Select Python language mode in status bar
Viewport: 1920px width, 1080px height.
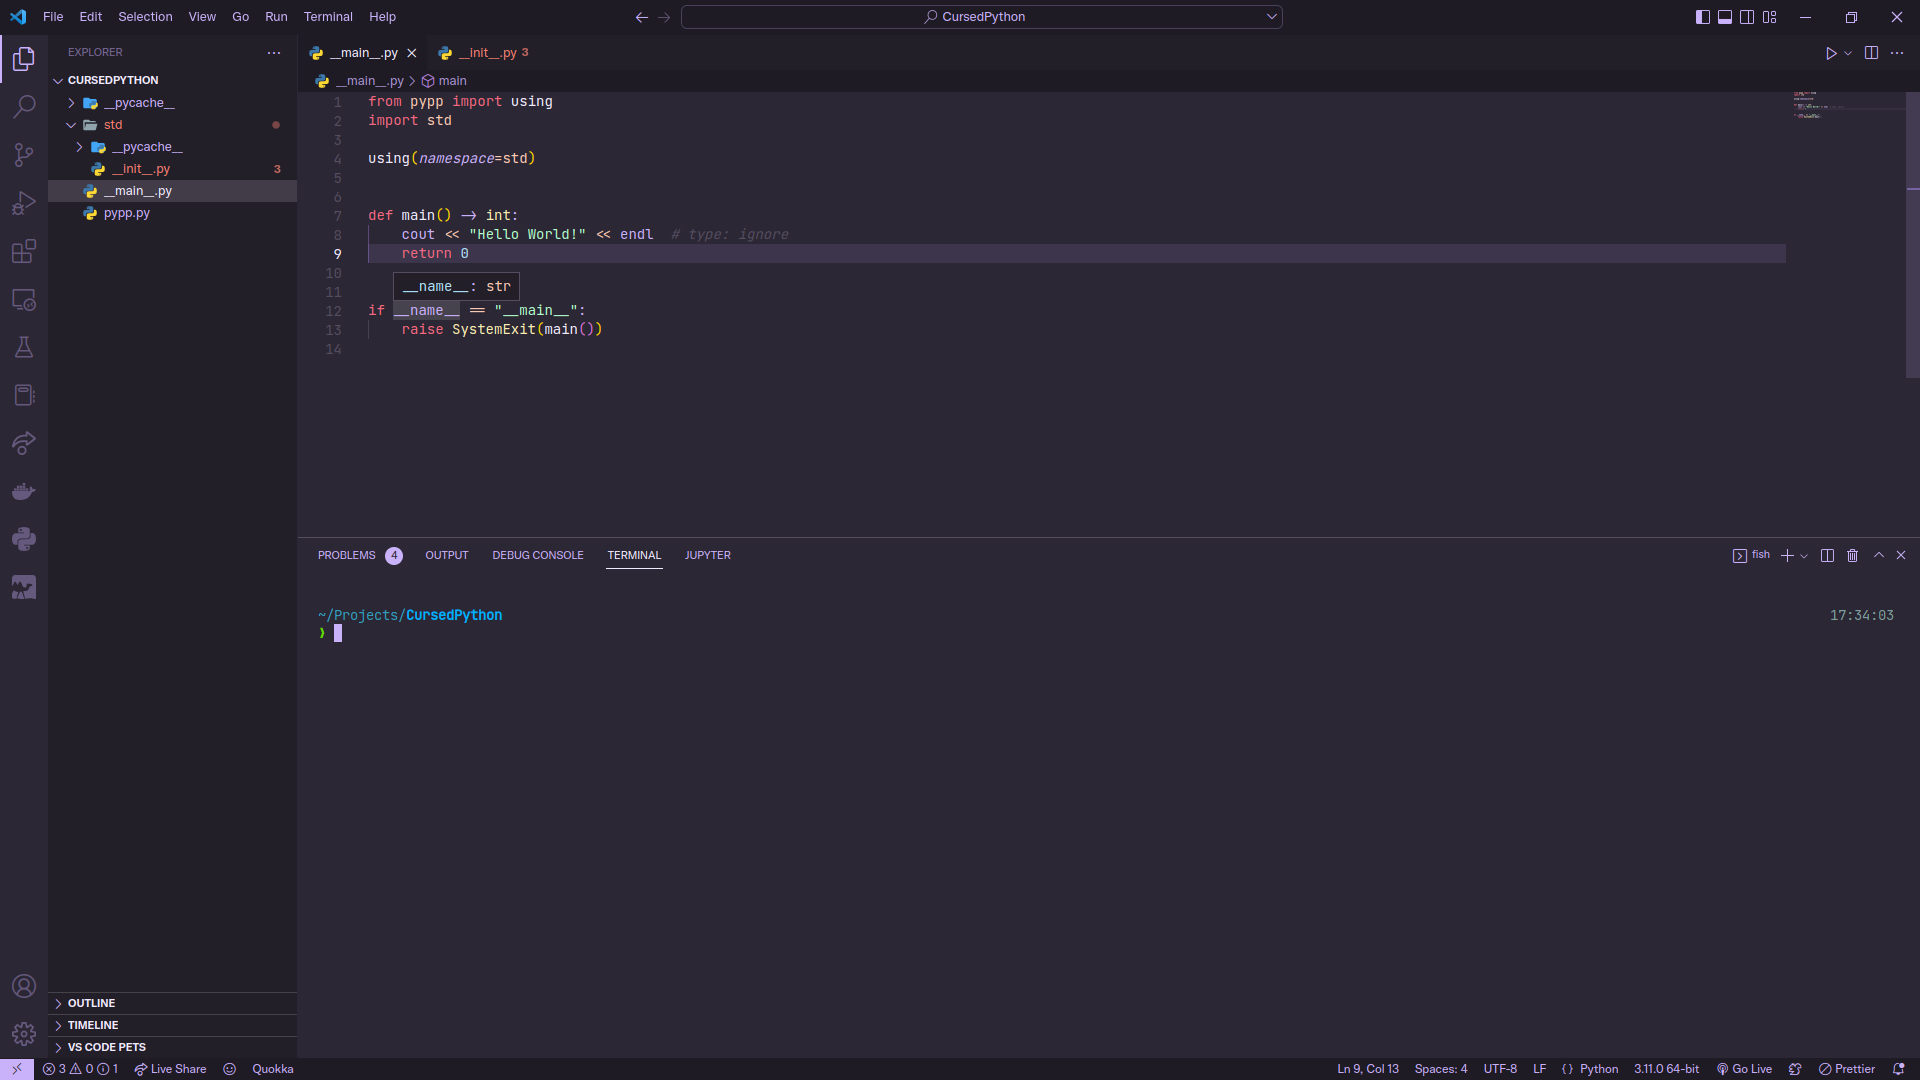[1598, 1069]
